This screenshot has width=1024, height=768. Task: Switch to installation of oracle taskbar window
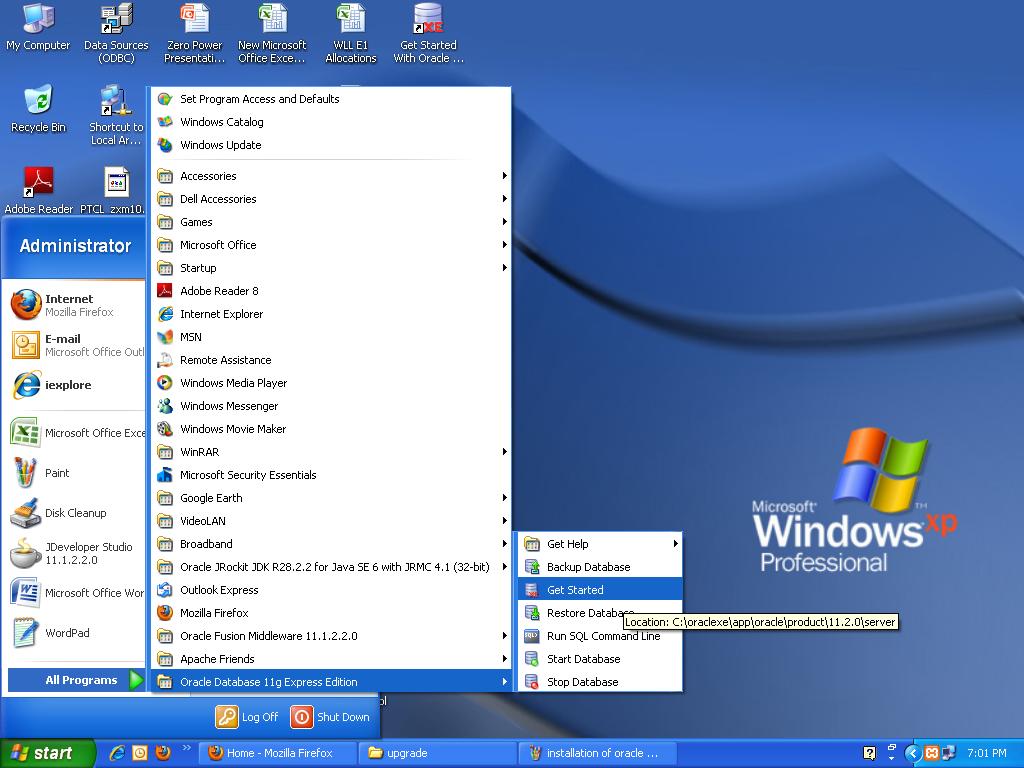597,753
